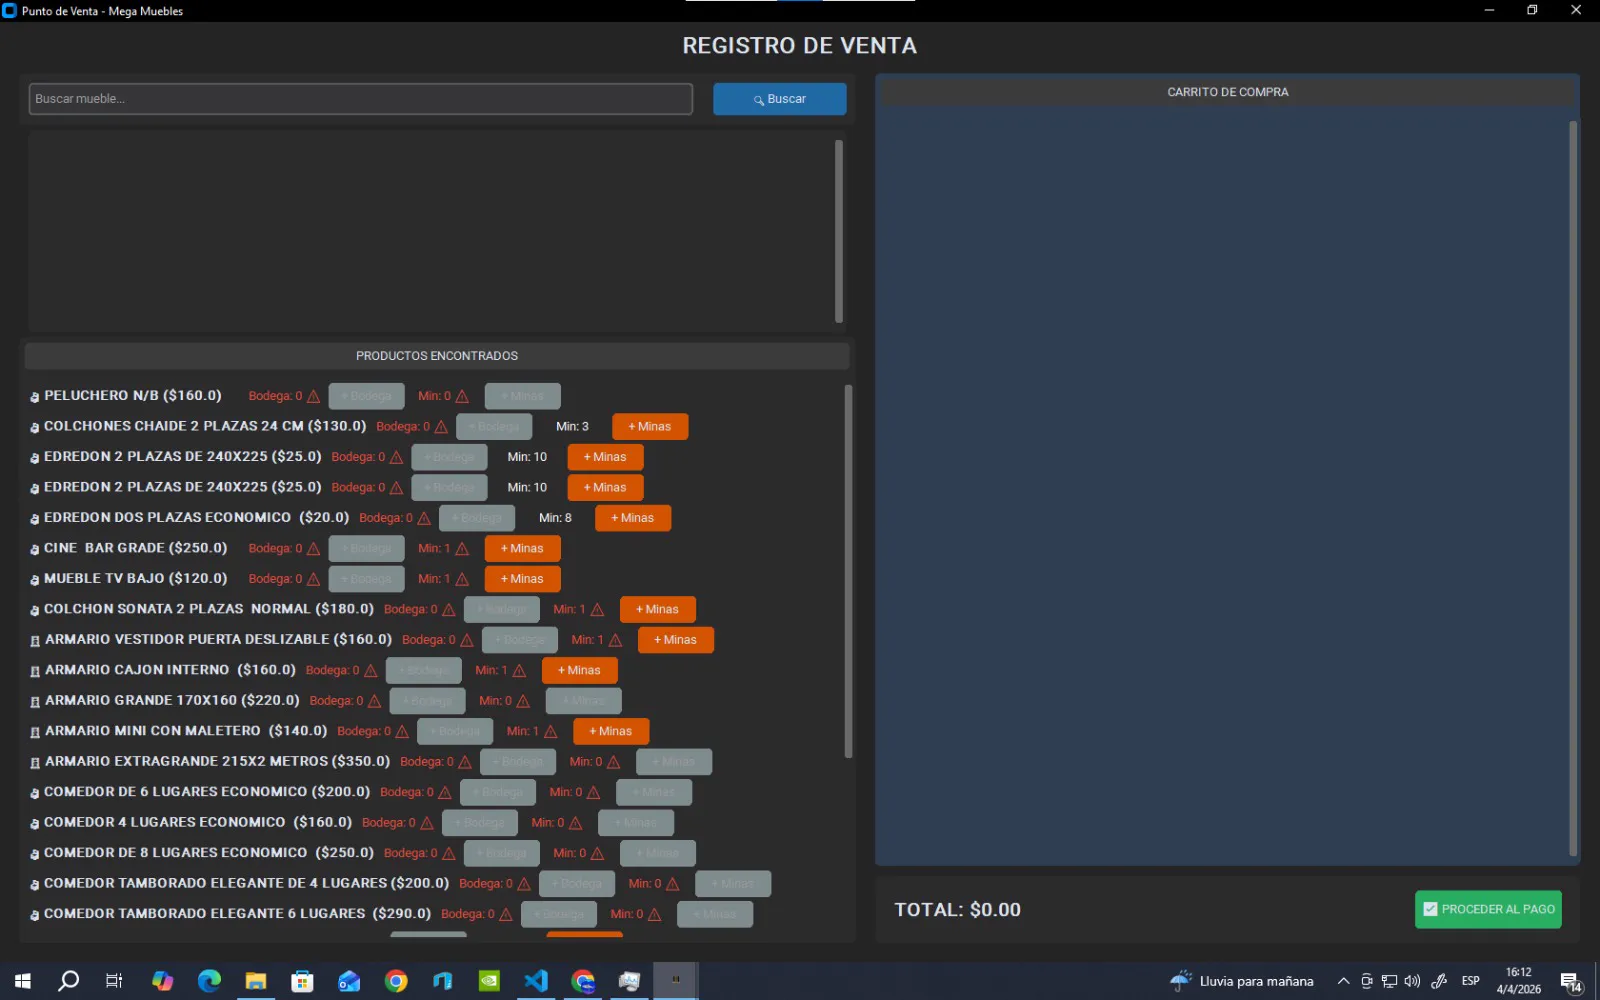The height and width of the screenshot is (1000, 1600).
Task: Select the ARMARIO MINI CON MALETERO '+ Minas' button
Action: pyautogui.click(x=610, y=732)
